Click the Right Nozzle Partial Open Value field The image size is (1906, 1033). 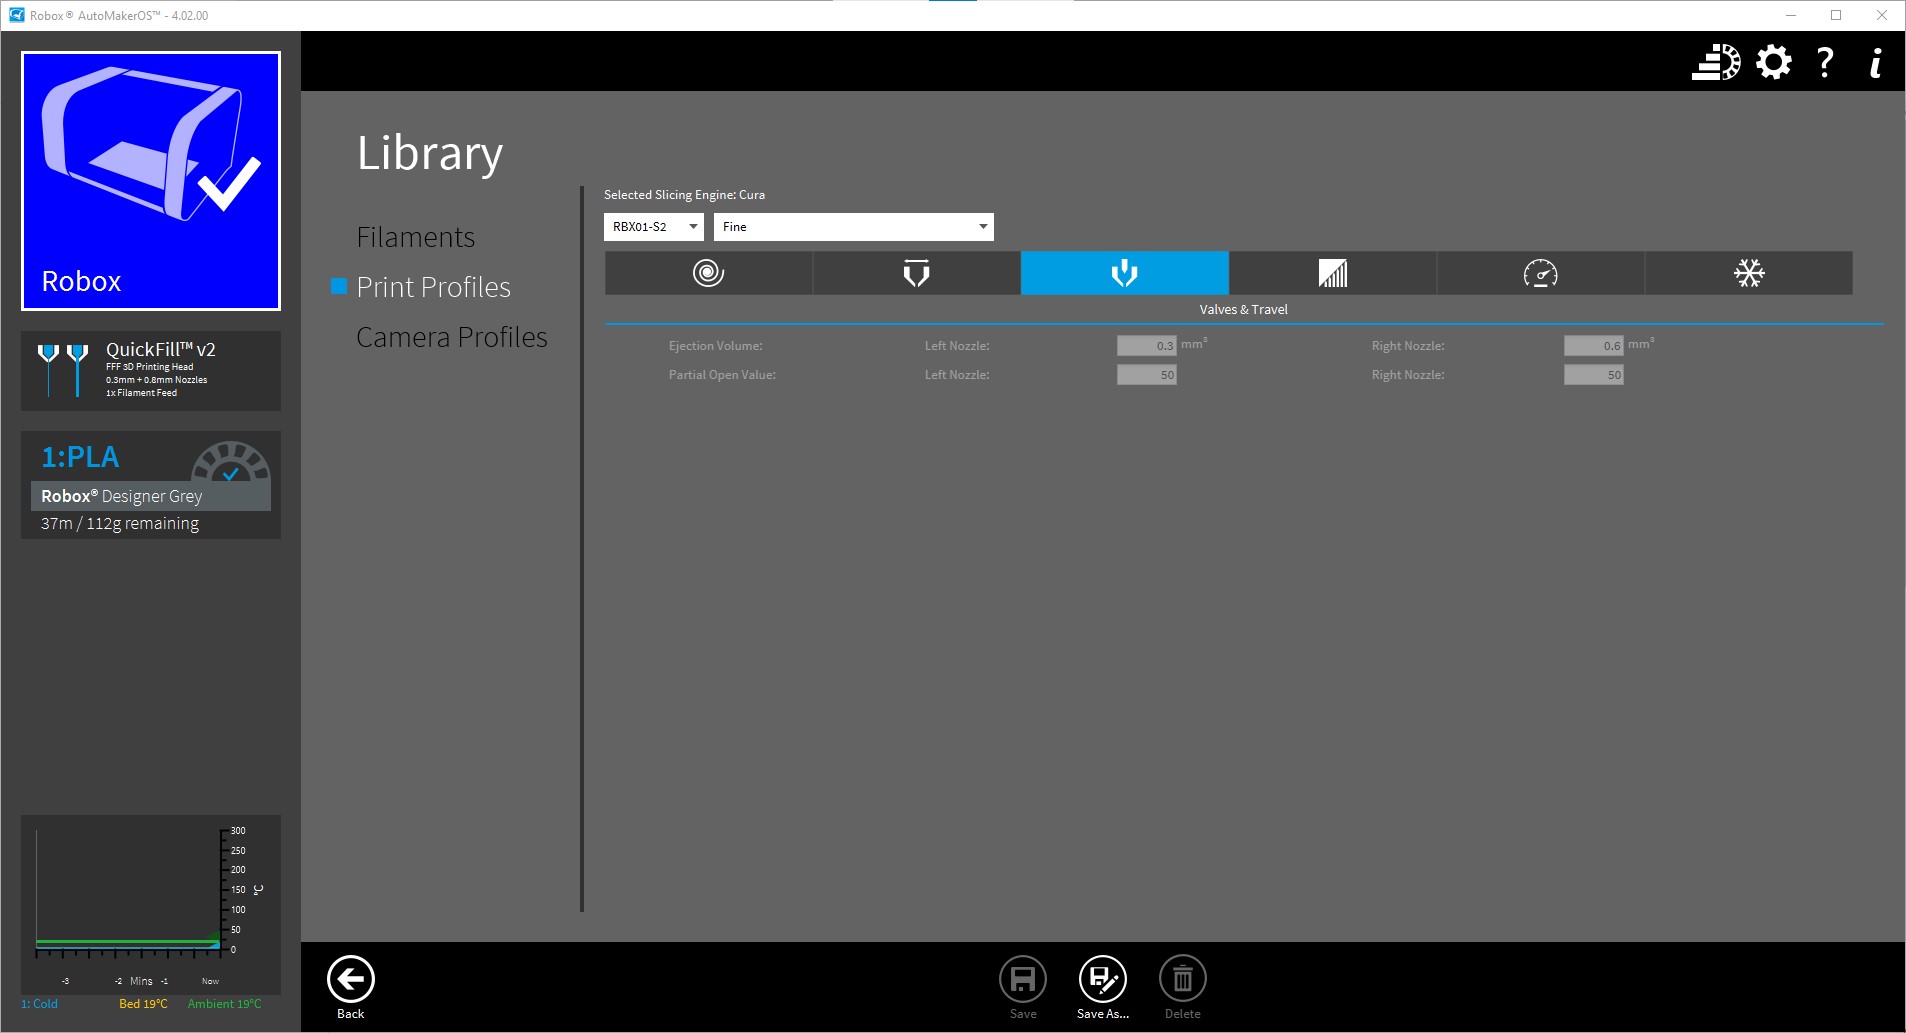click(x=1593, y=375)
